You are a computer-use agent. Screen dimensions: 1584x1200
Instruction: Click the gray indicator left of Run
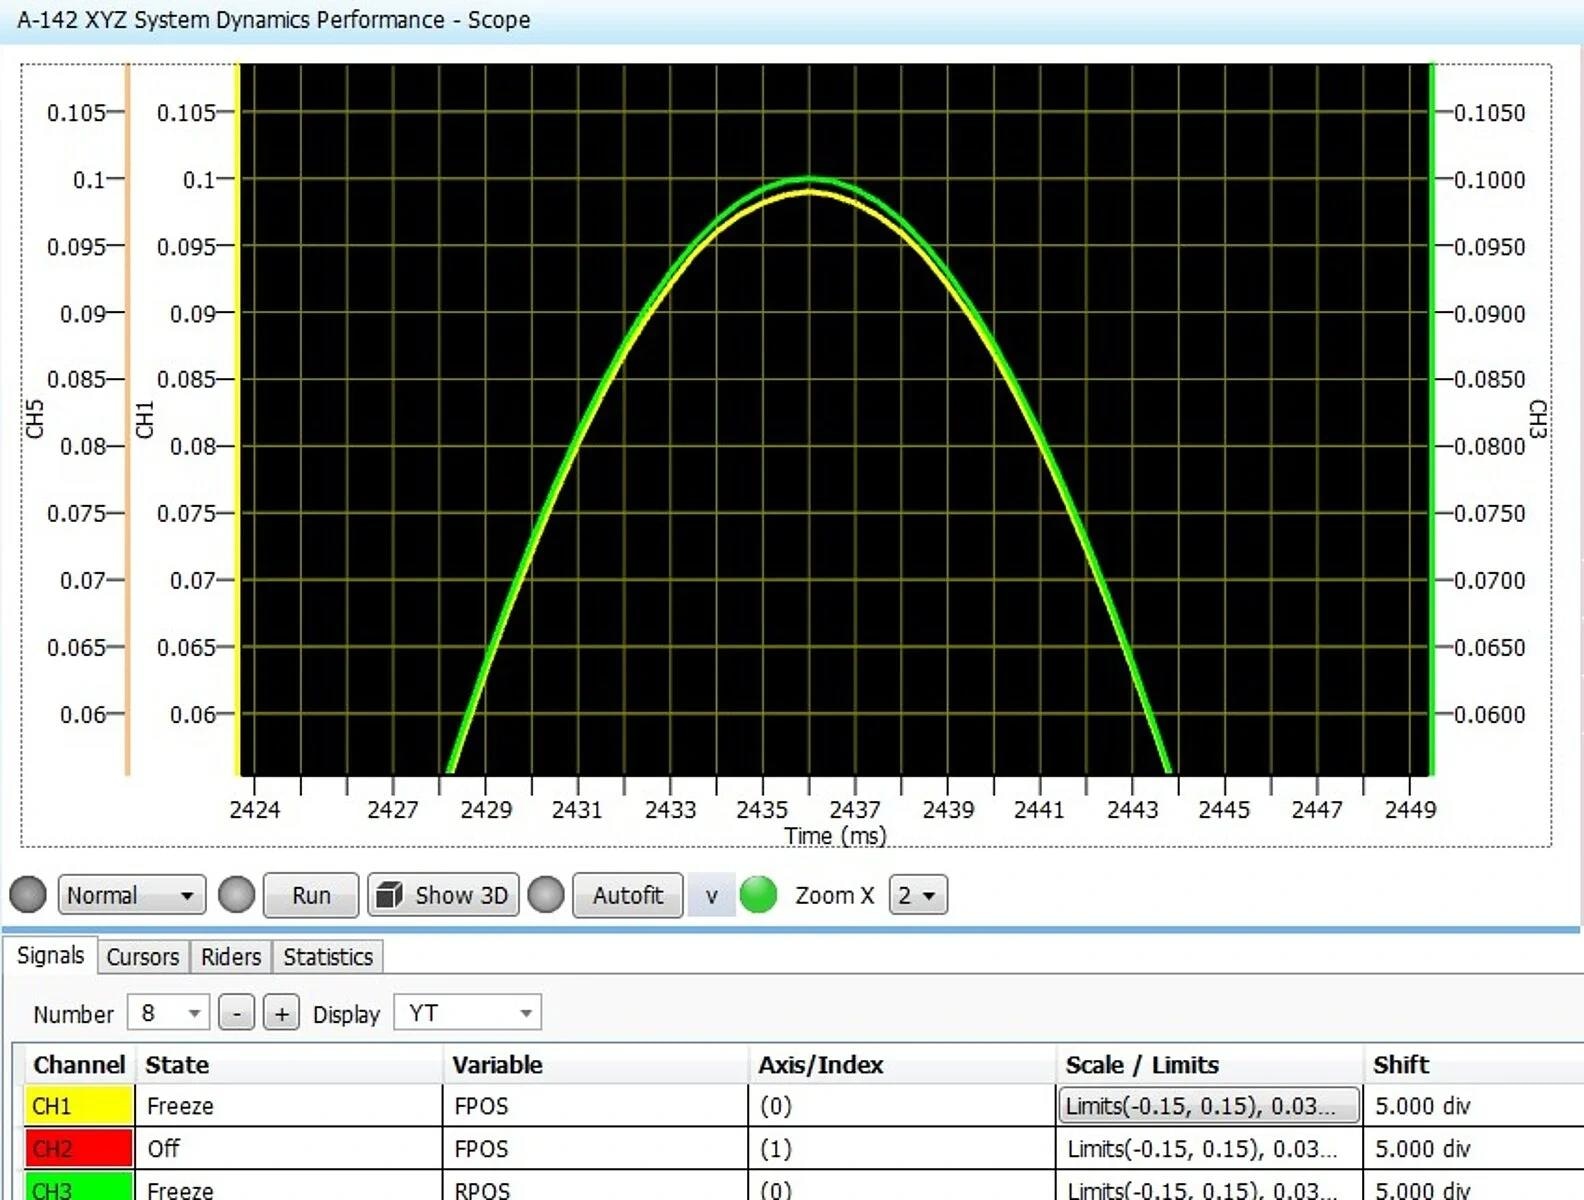(237, 895)
